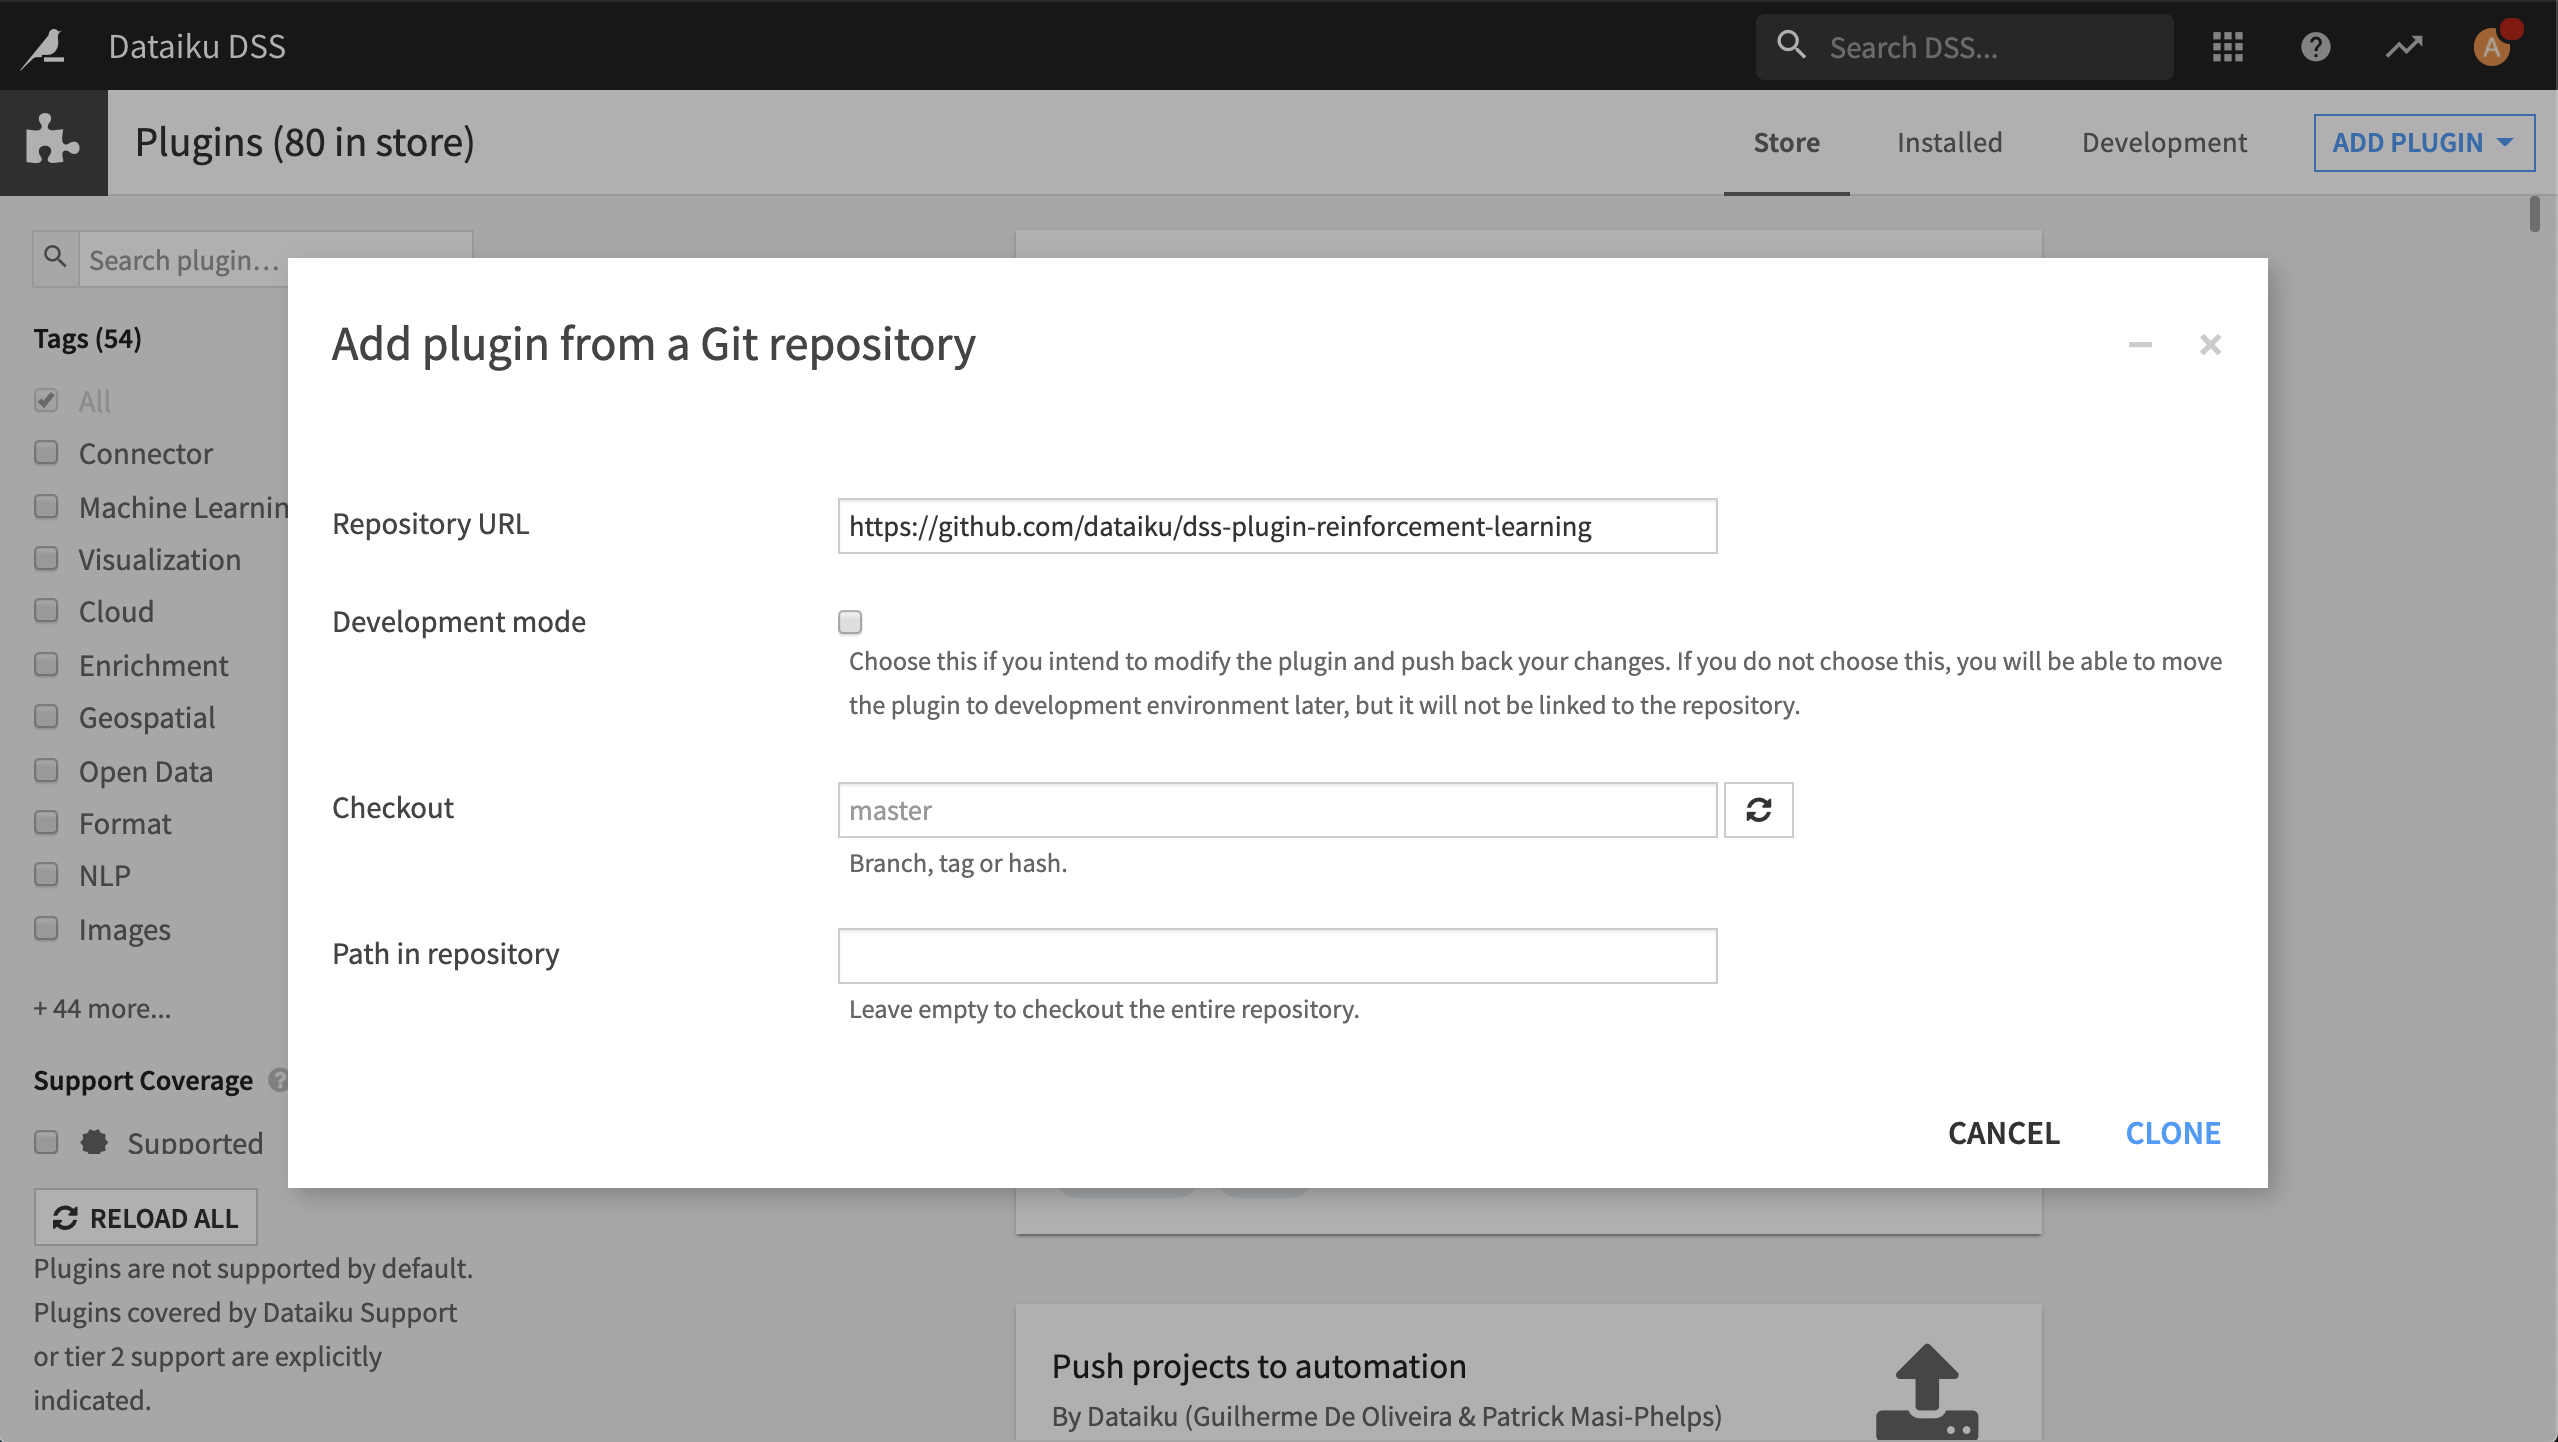The width and height of the screenshot is (2558, 1442).
Task: Click the Support Coverage help icon
Action: pos(279,1080)
